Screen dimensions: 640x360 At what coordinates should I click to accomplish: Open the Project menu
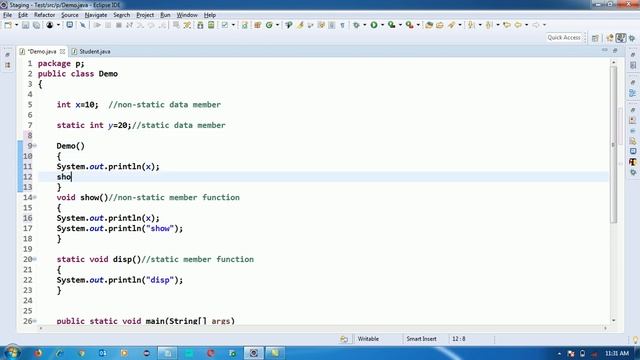point(145,15)
